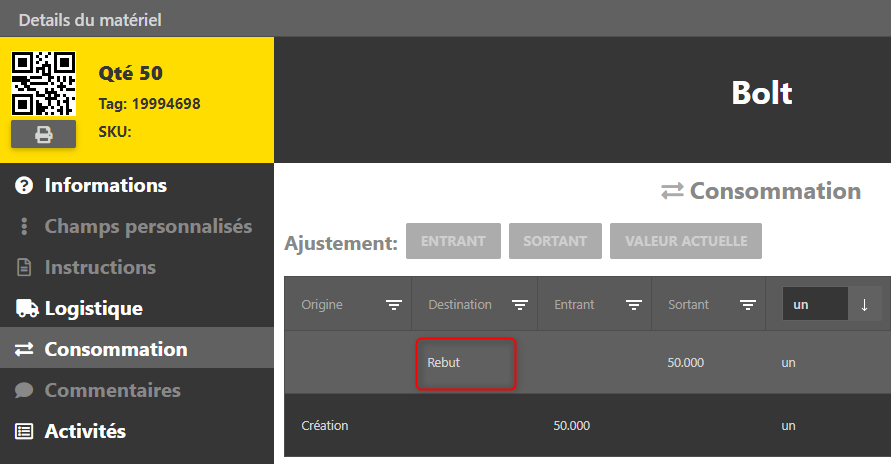This screenshot has width=891, height=464.
Task: Click the Destination column header
Action: point(460,304)
